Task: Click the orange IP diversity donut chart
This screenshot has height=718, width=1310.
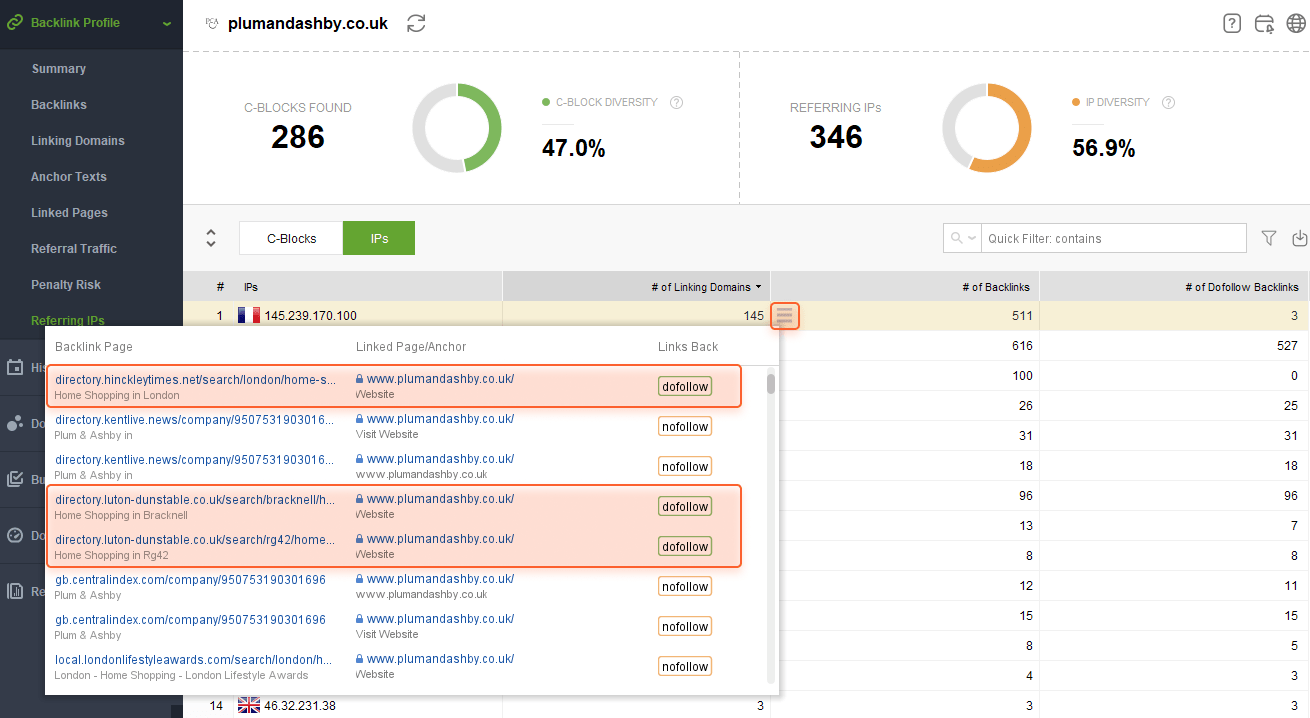Action: (987, 128)
